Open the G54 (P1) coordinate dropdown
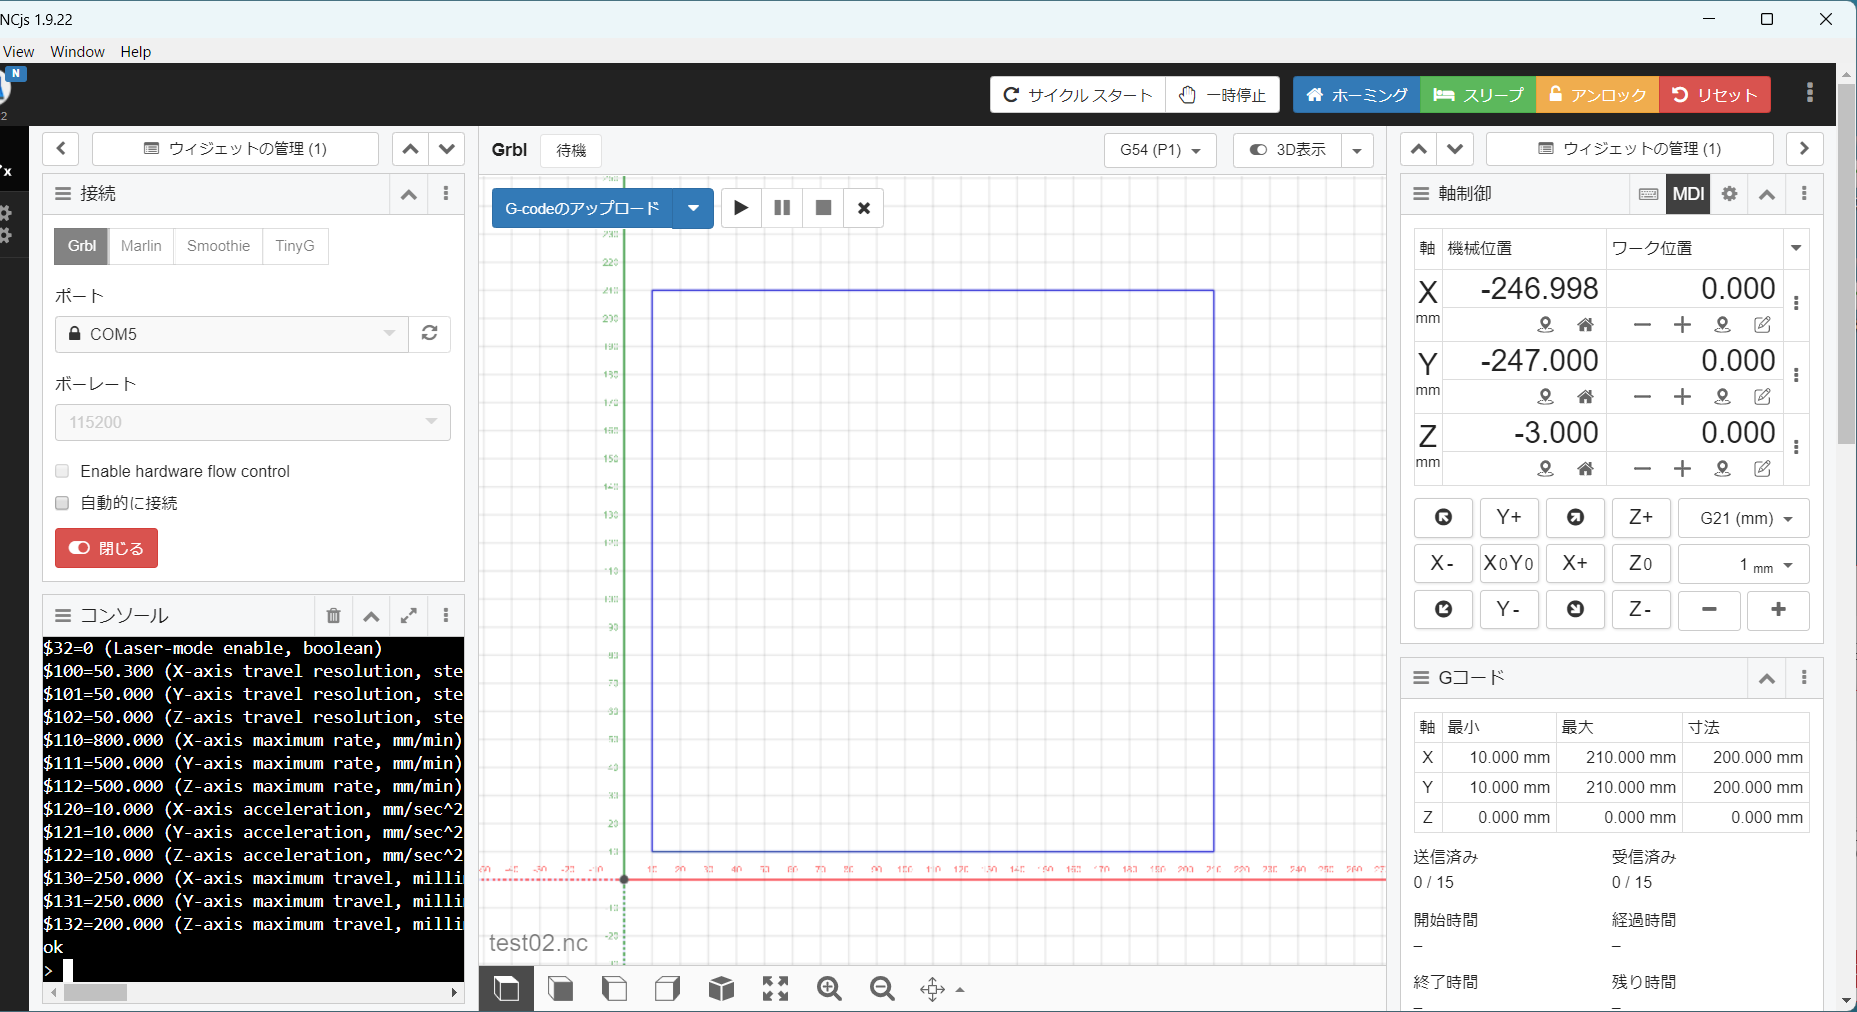The width and height of the screenshot is (1857, 1012). (1160, 150)
